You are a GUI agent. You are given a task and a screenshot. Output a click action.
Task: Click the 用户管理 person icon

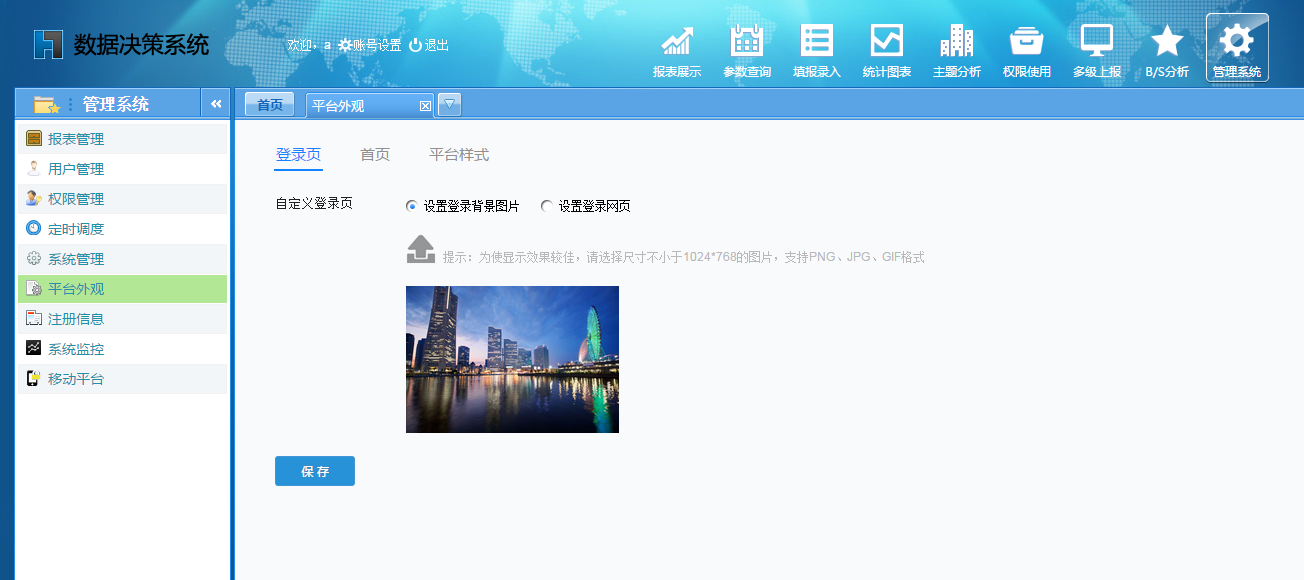pos(34,169)
